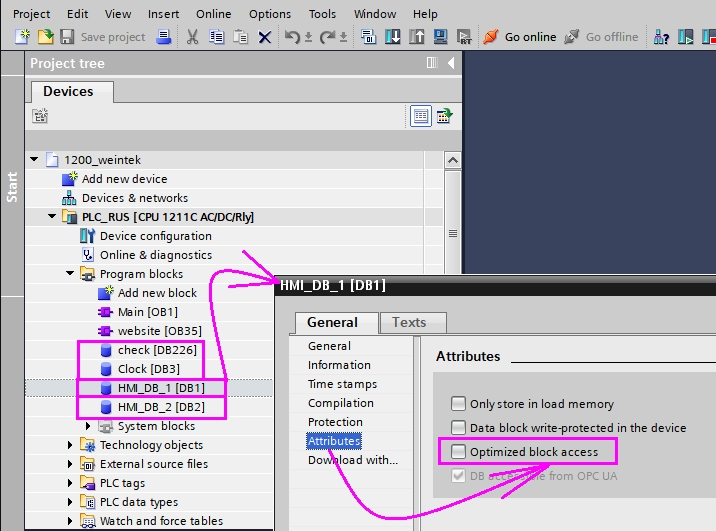Click the project tree scrollbar up arrow
716x531 pixels.
pos(453,160)
